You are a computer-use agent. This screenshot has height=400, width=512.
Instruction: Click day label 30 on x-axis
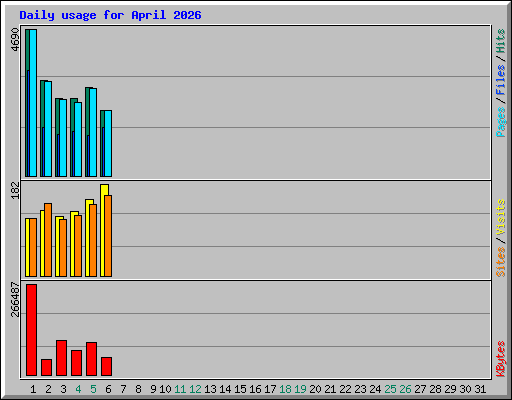[x=465, y=389]
